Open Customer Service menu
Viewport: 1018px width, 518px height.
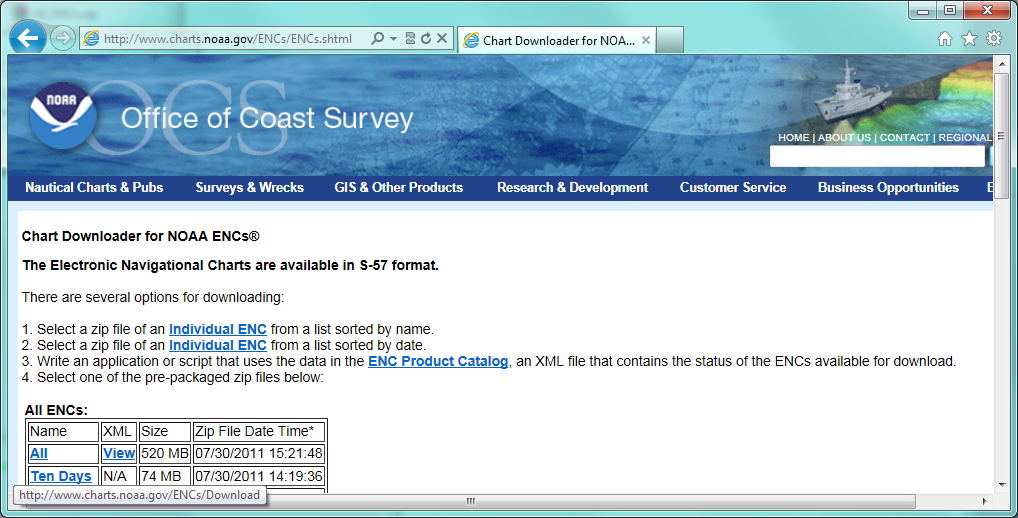733,188
